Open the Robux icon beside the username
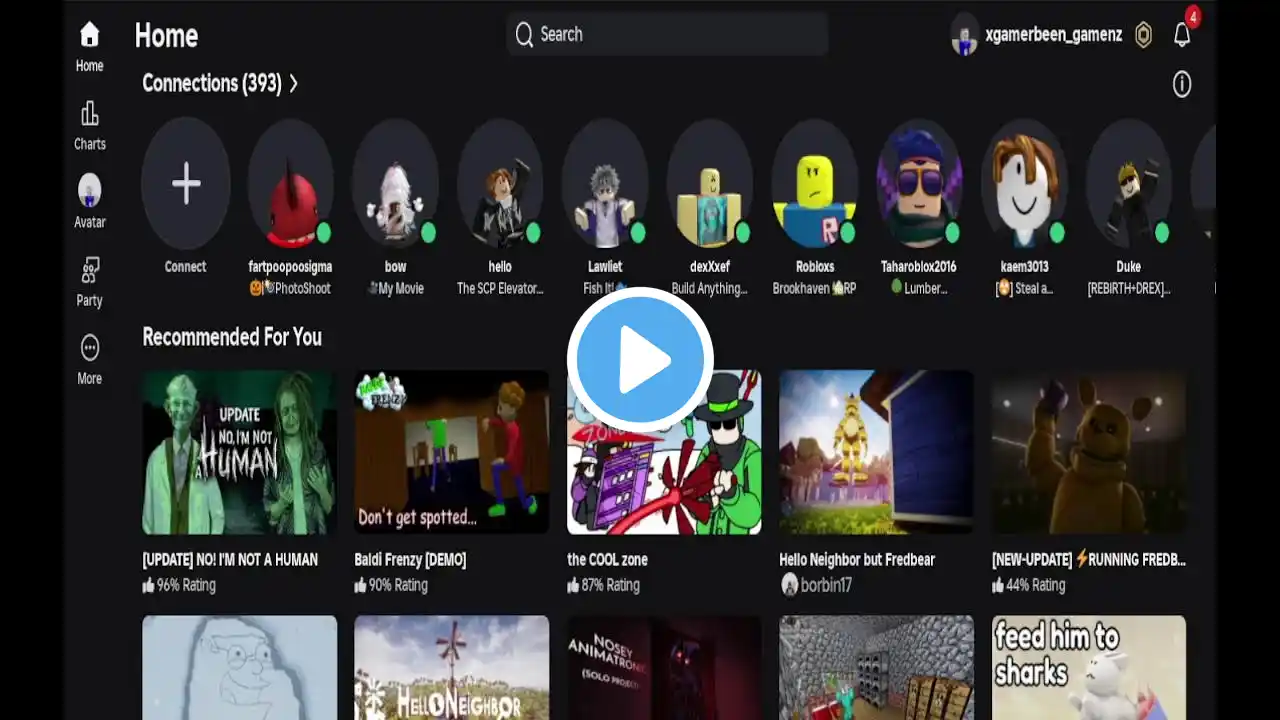Screen dimensions: 1280x720 coord(1143,35)
